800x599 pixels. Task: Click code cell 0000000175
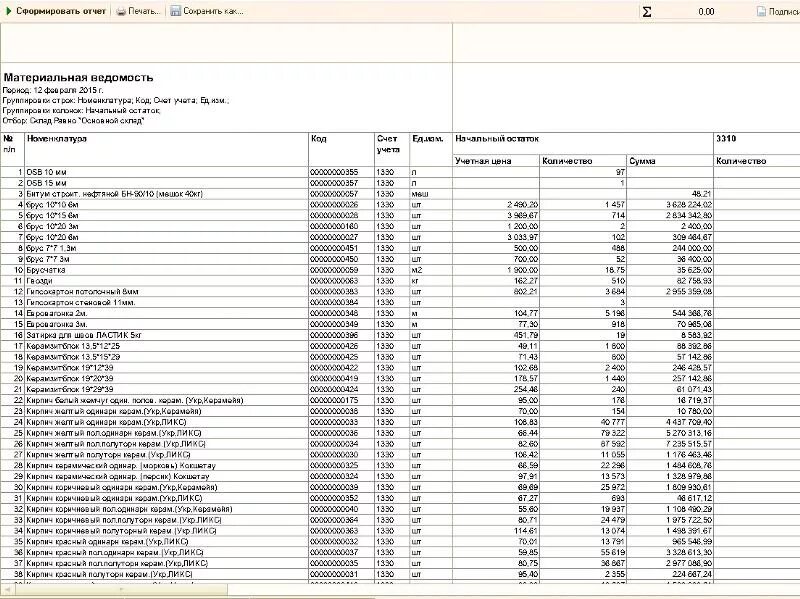341,400
